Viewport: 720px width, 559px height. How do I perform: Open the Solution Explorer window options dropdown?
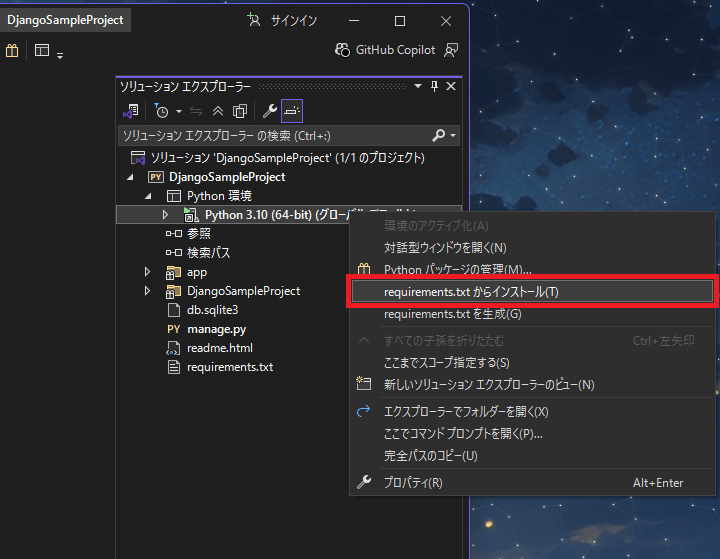tap(419, 87)
